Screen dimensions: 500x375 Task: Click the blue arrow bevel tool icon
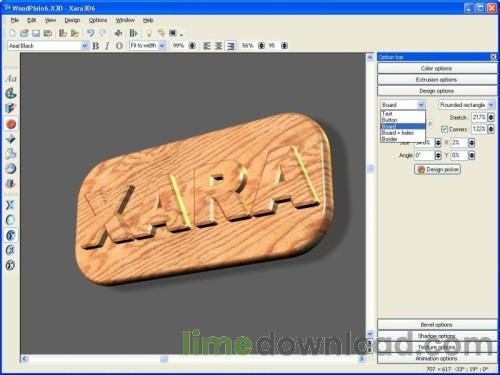[x=11, y=139]
